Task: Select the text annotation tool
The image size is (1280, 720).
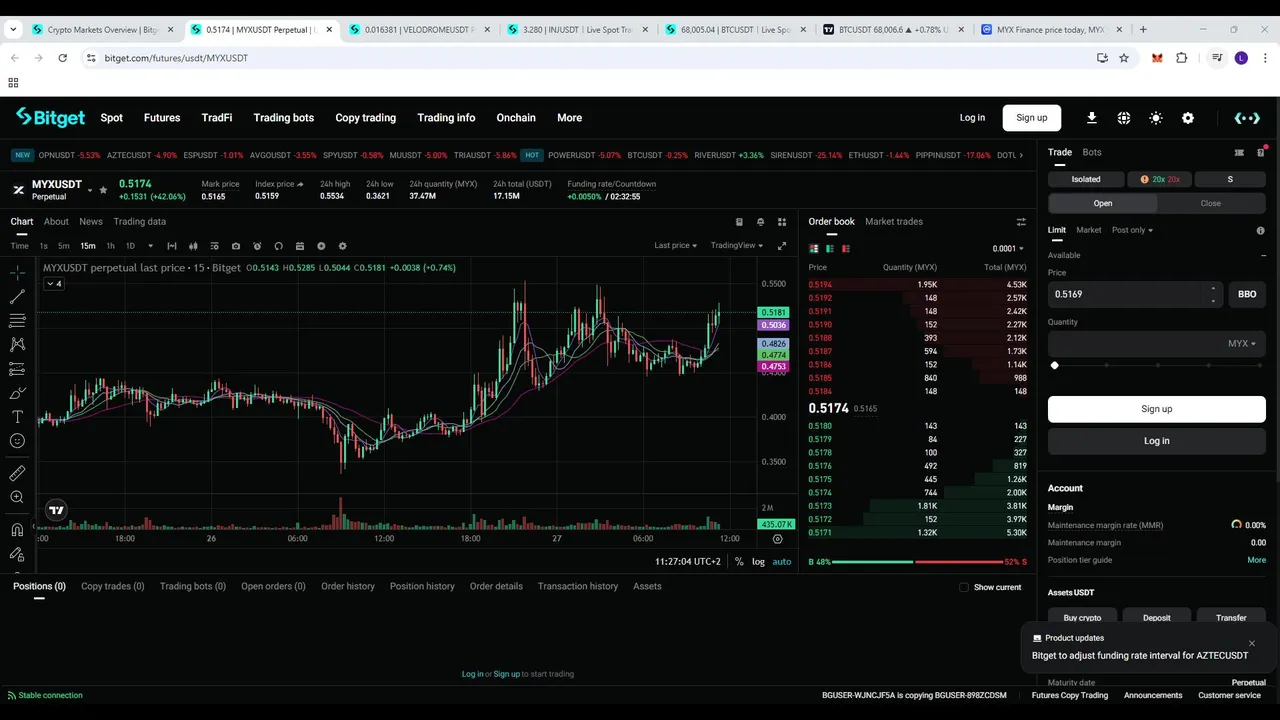Action: pyautogui.click(x=17, y=417)
